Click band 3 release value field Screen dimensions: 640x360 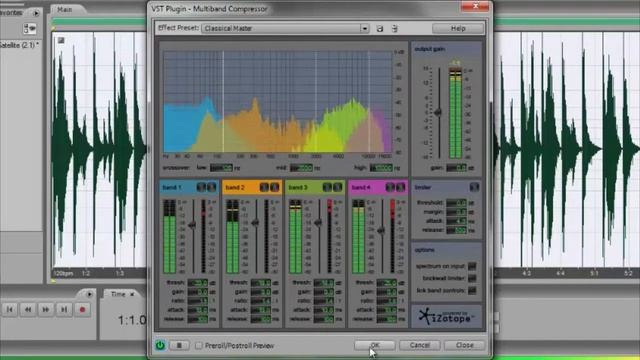point(324,319)
